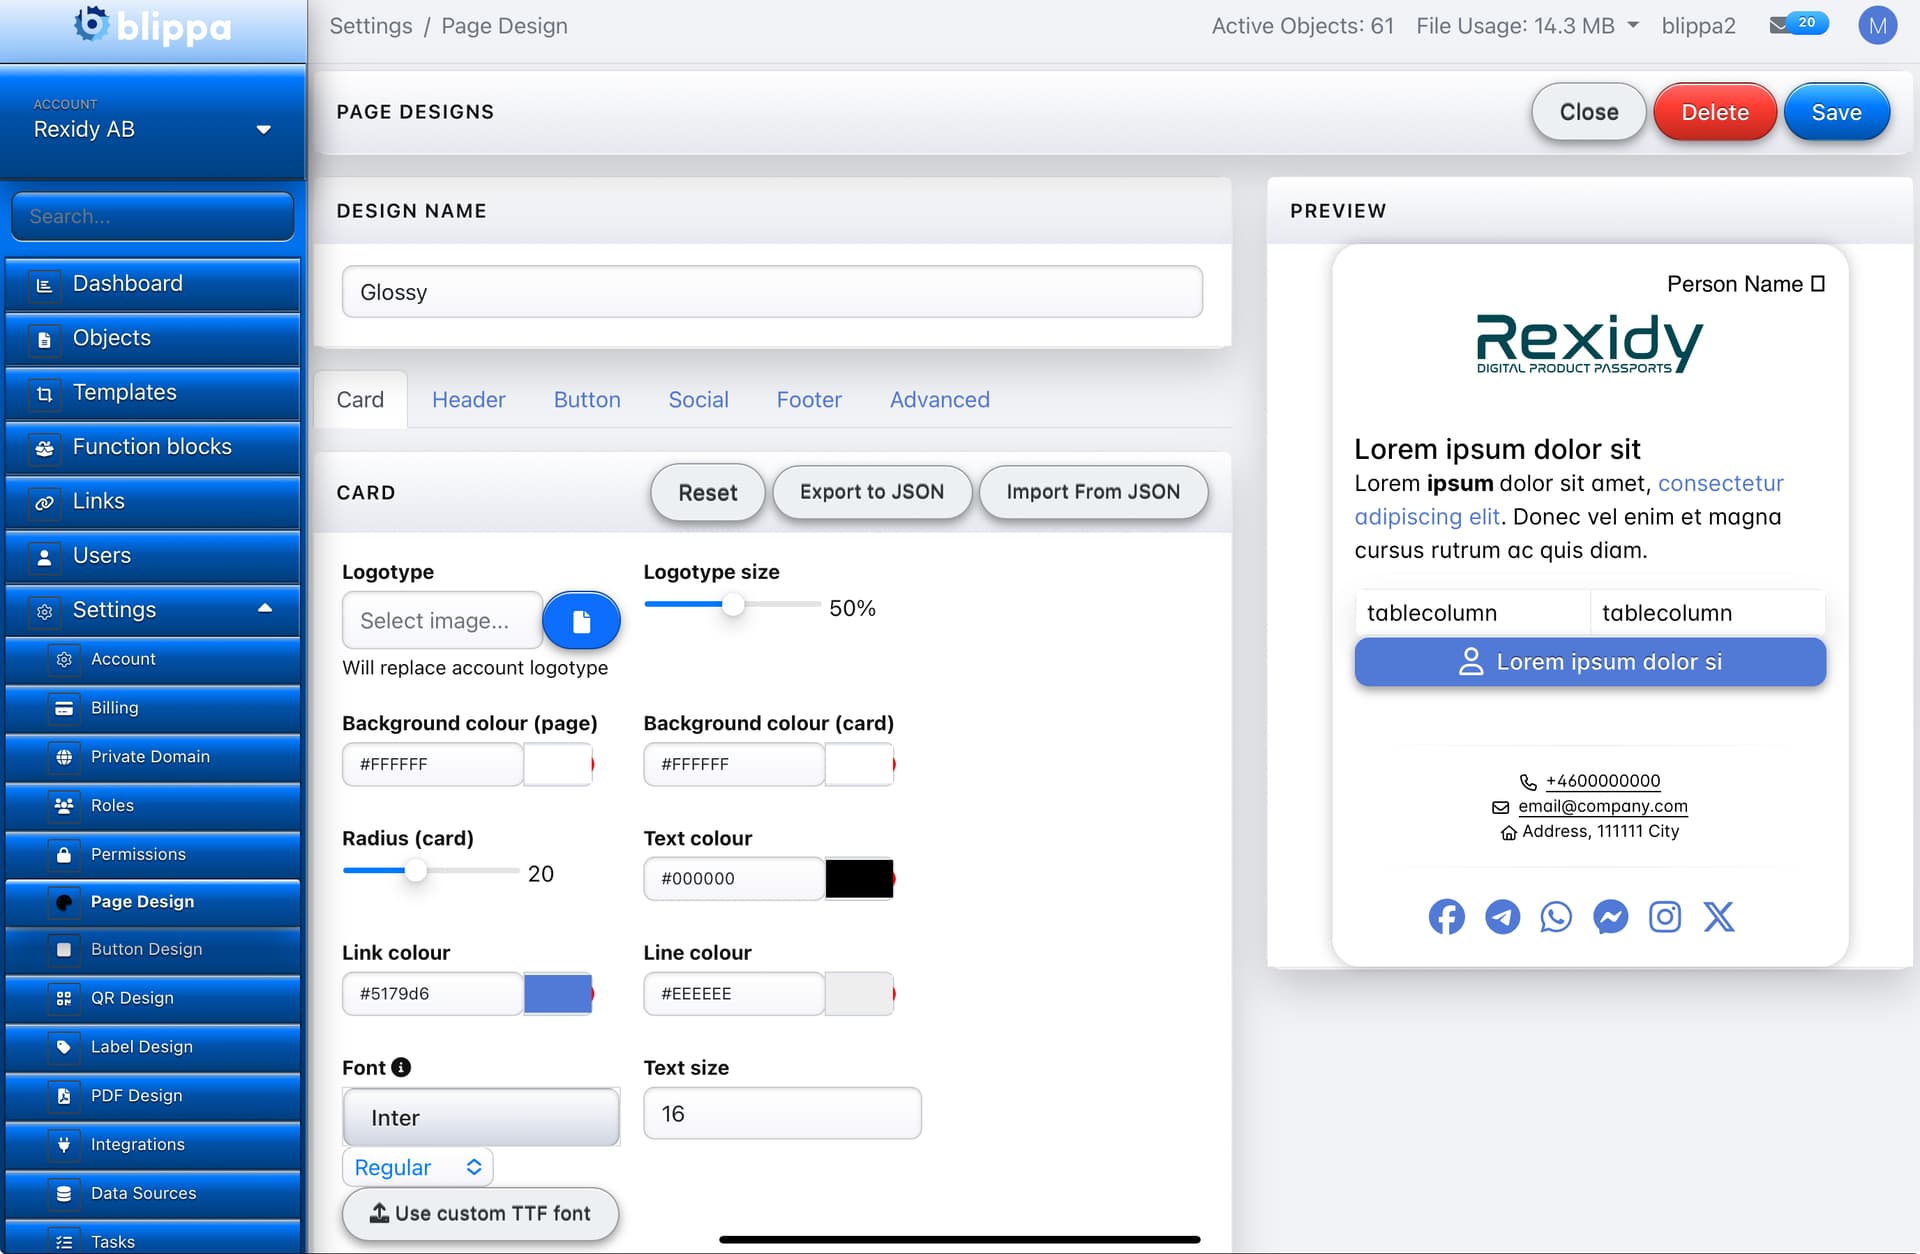The image size is (1920, 1254).
Task: Click the Design Name input field
Action: tap(771, 292)
